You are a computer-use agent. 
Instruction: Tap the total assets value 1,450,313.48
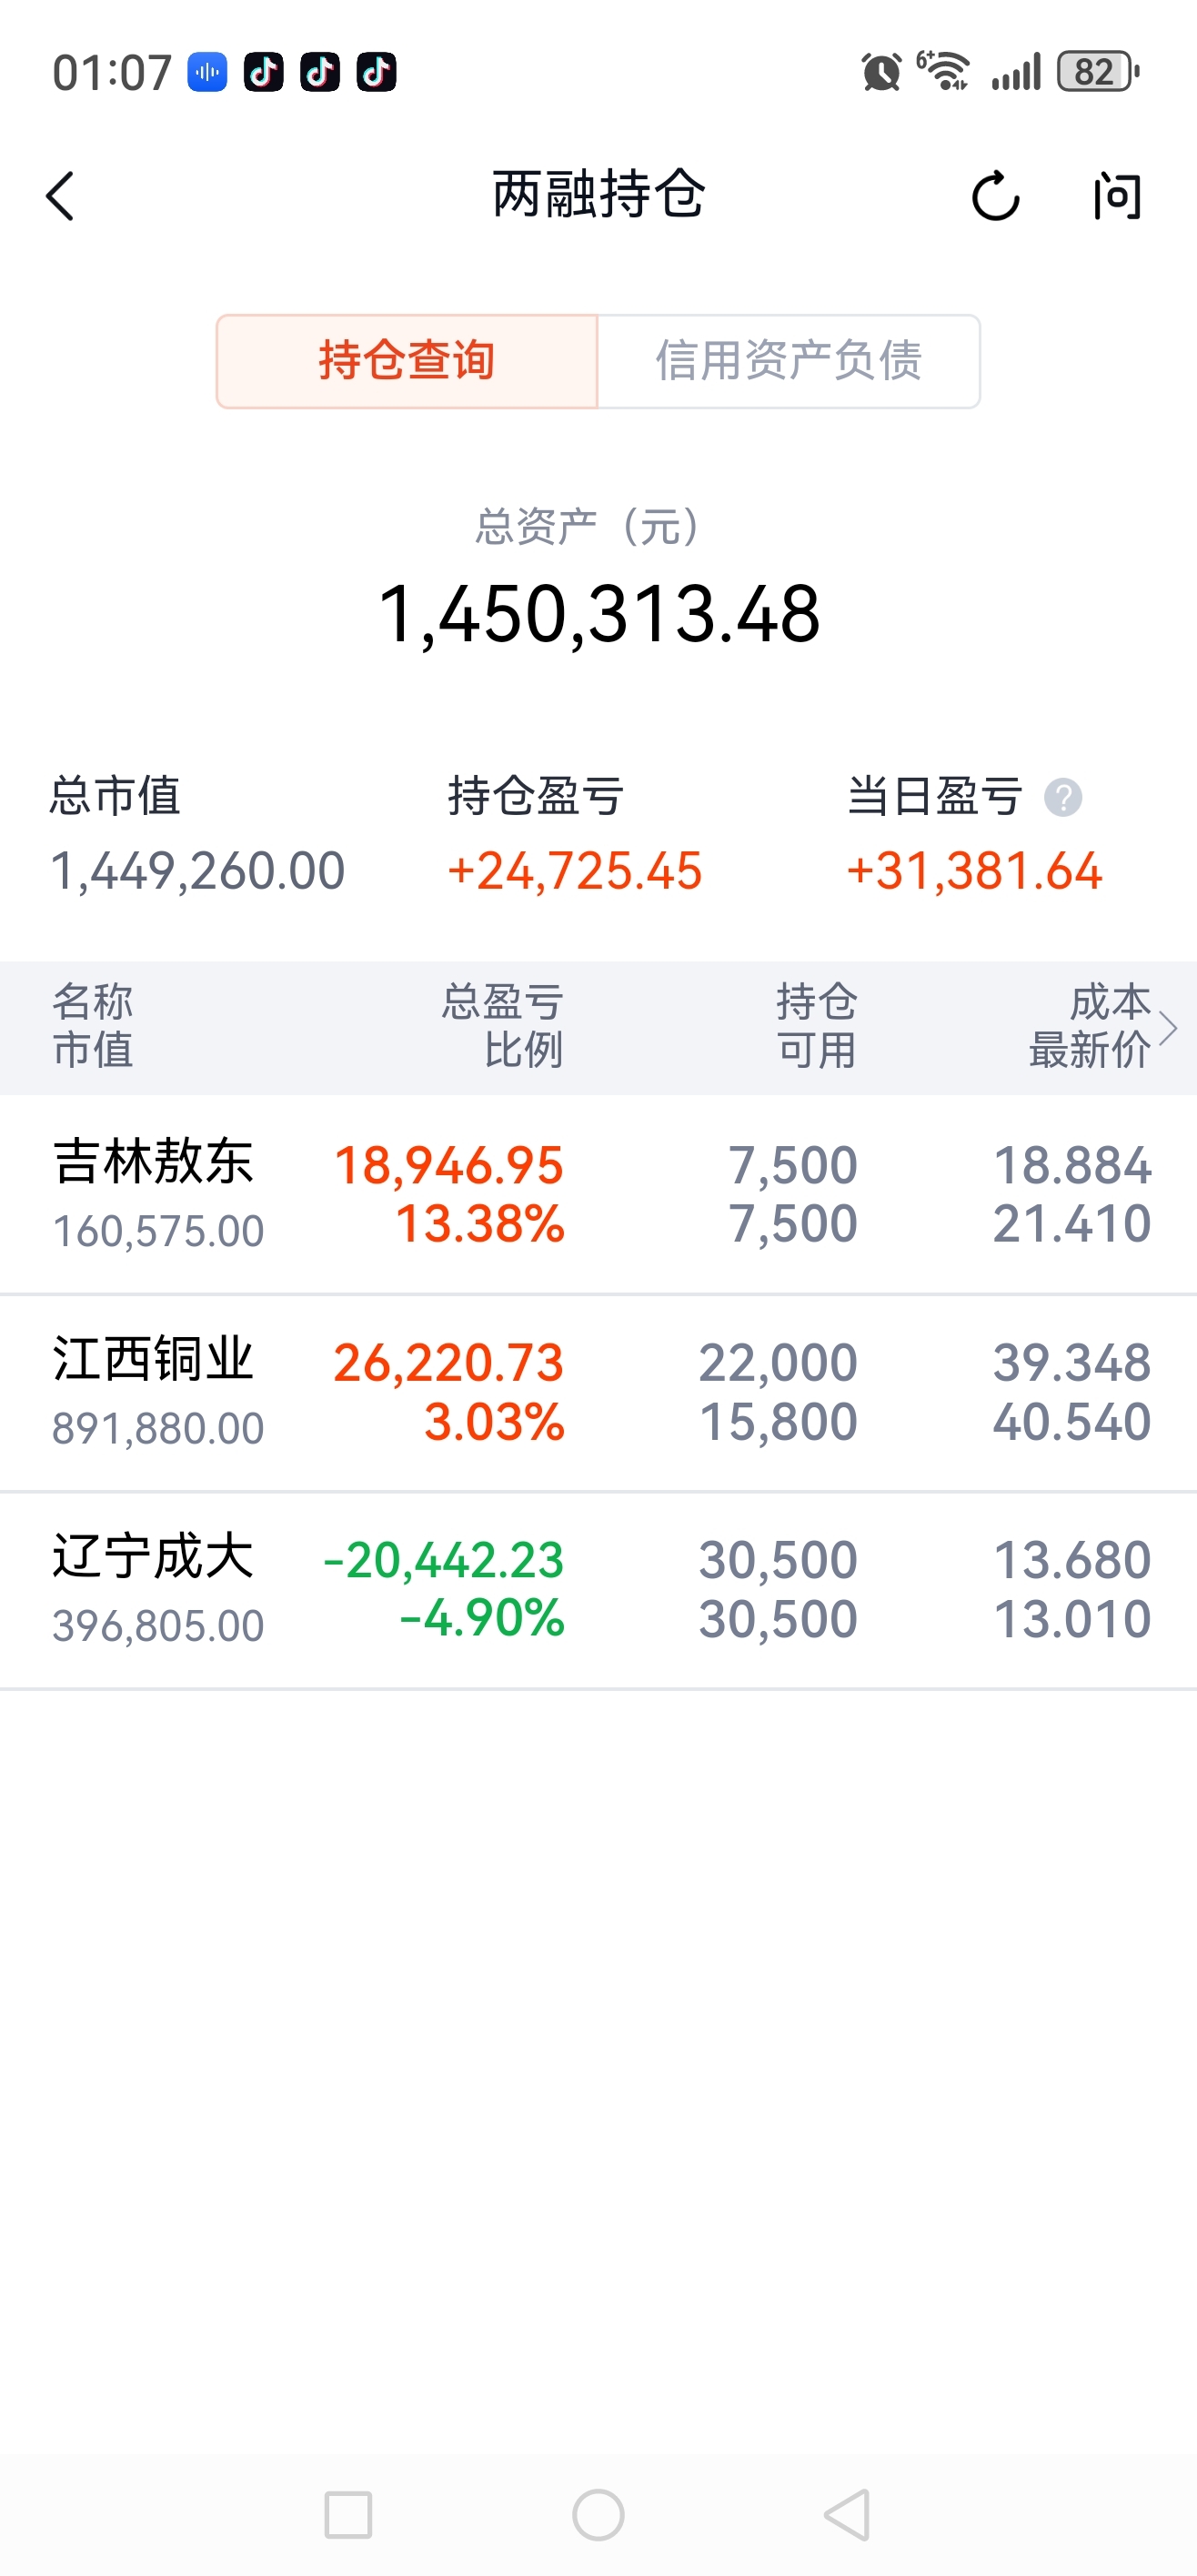point(599,614)
